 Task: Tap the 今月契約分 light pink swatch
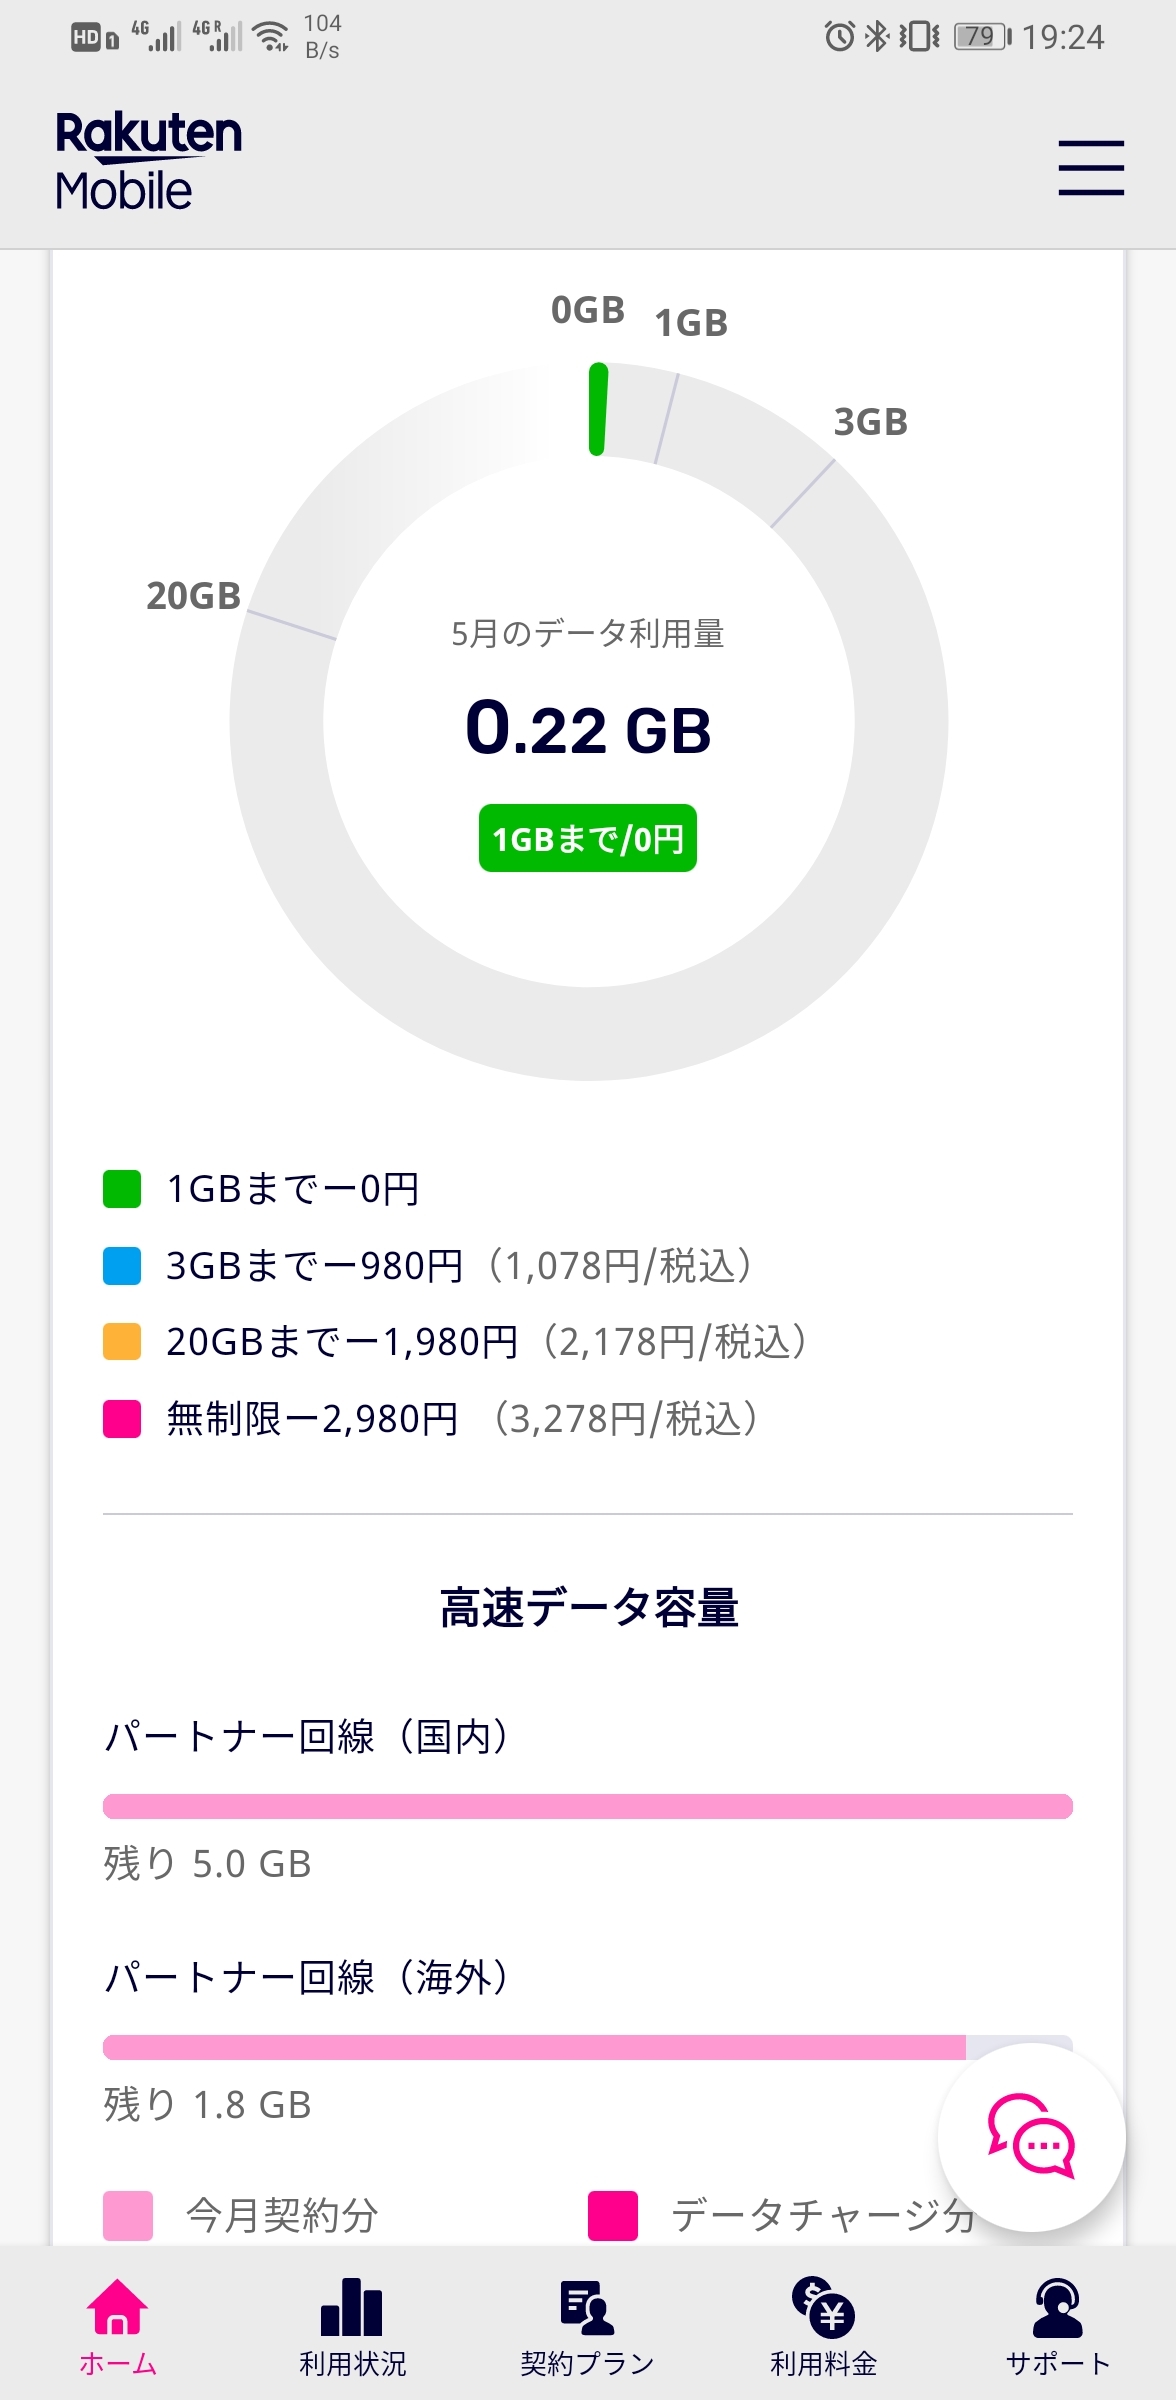[128, 2215]
